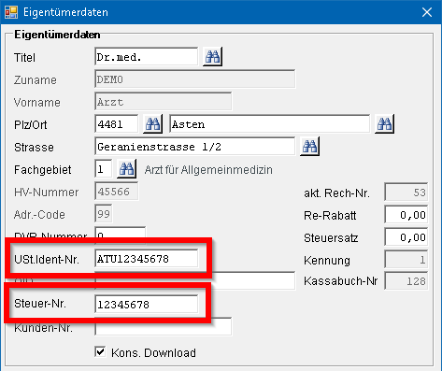Open the Plz lookup binoculars beside 4481
Viewport: 442px width, 371px height.
pyautogui.click(x=153, y=124)
